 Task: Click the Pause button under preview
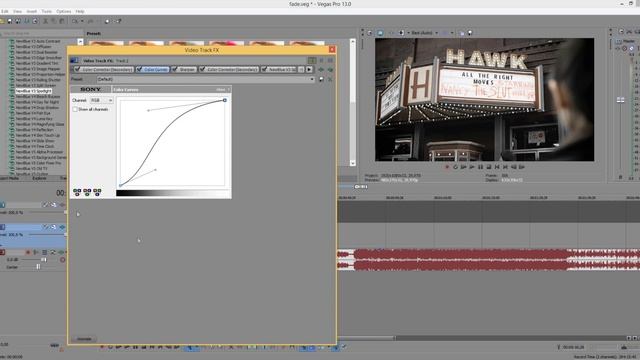pyautogui.click(x=480, y=167)
